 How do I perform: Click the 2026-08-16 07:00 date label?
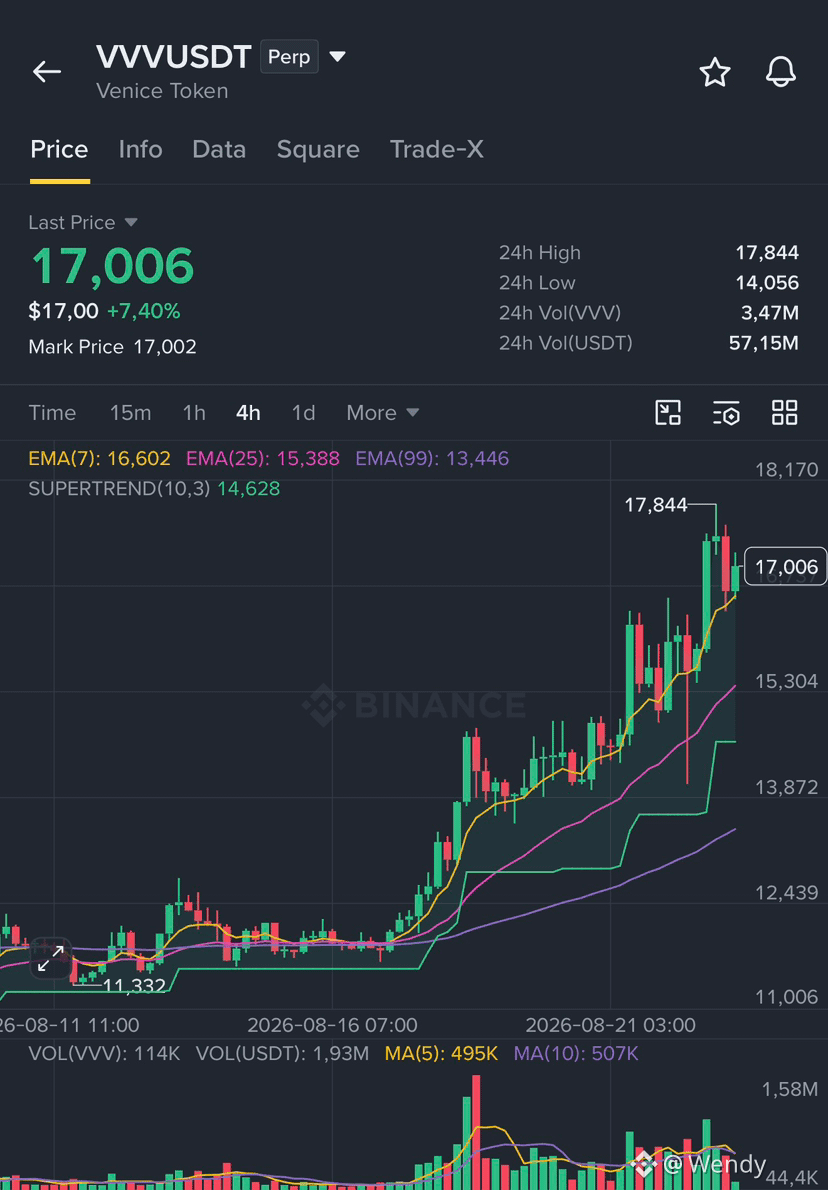click(332, 1025)
